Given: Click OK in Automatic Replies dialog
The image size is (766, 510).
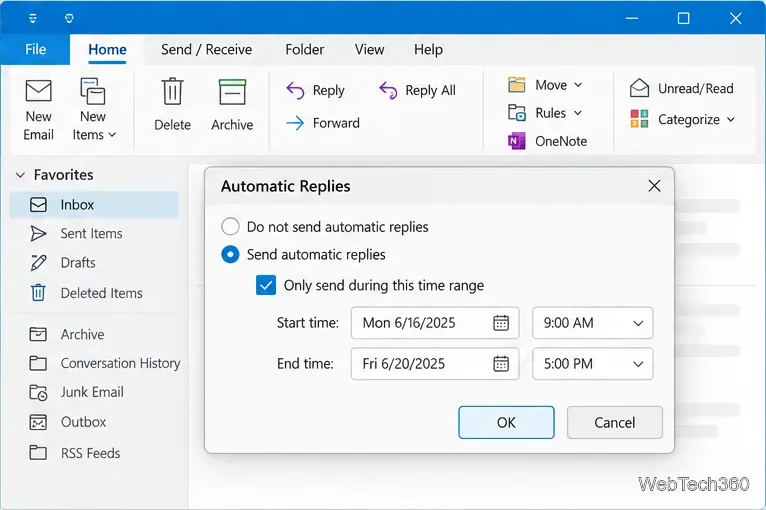Looking at the screenshot, I should pyautogui.click(x=506, y=423).
